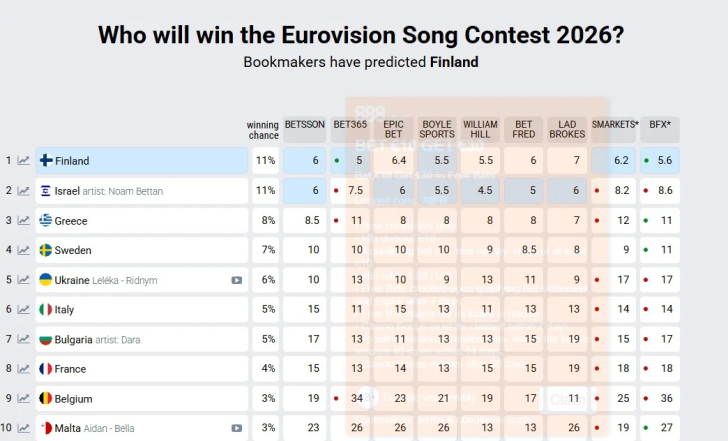Play Malta's song via the video icon
The height and width of the screenshot is (441, 728).
point(237,428)
